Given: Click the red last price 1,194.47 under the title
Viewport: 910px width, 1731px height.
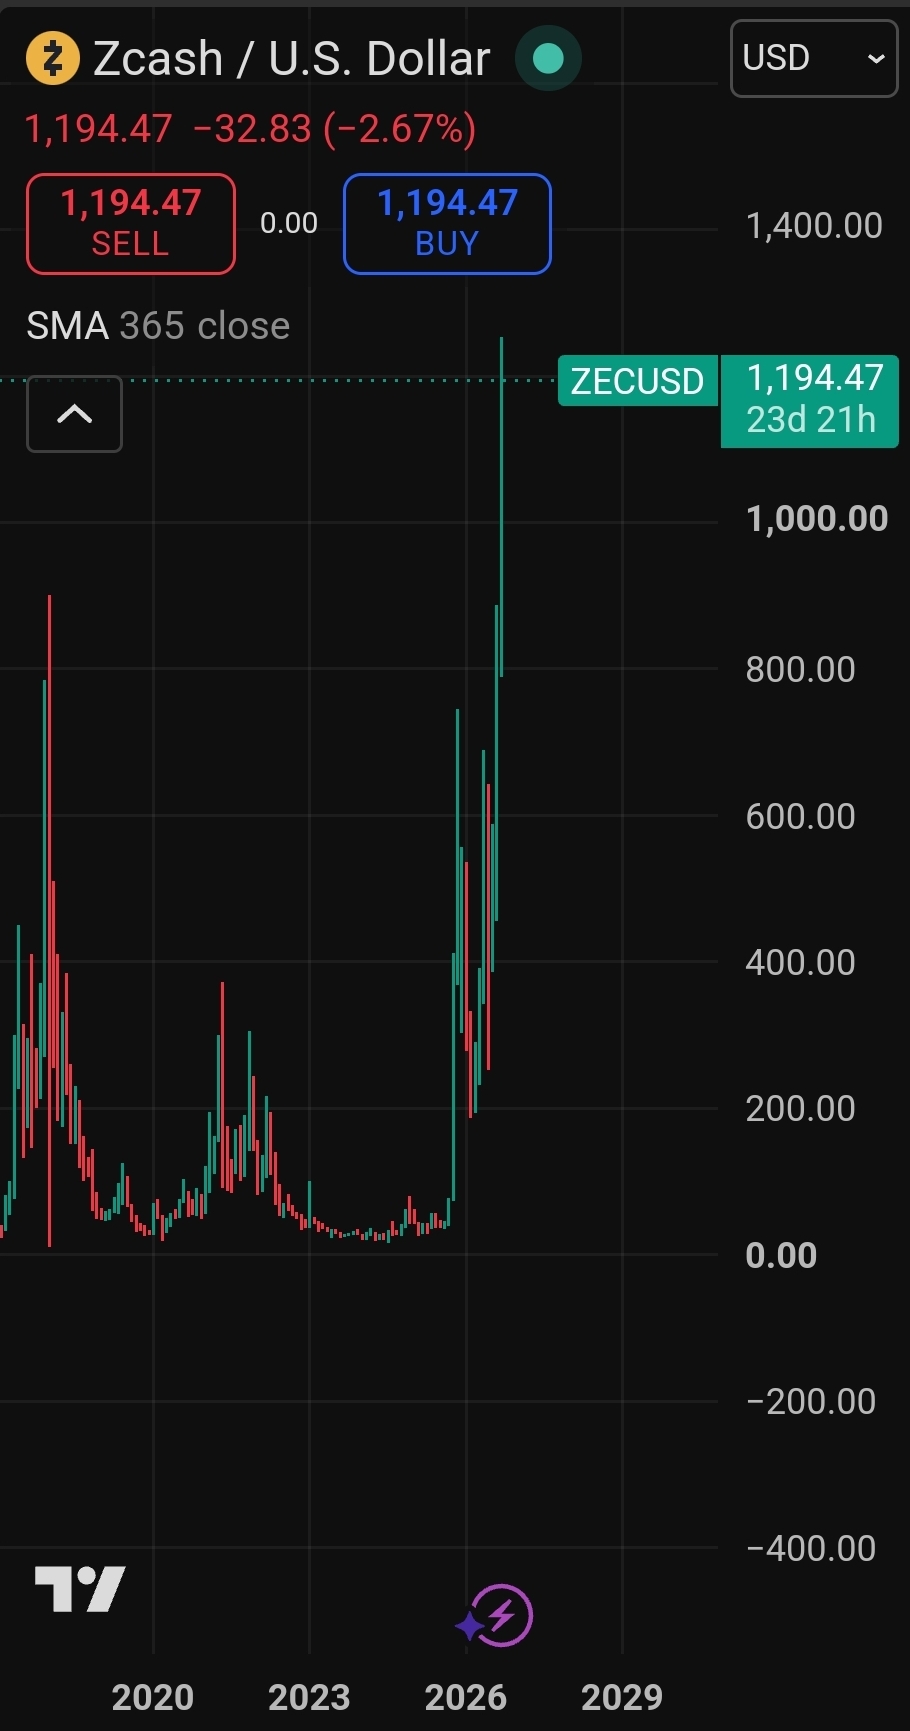Looking at the screenshot, I should [x=98, y=129].
